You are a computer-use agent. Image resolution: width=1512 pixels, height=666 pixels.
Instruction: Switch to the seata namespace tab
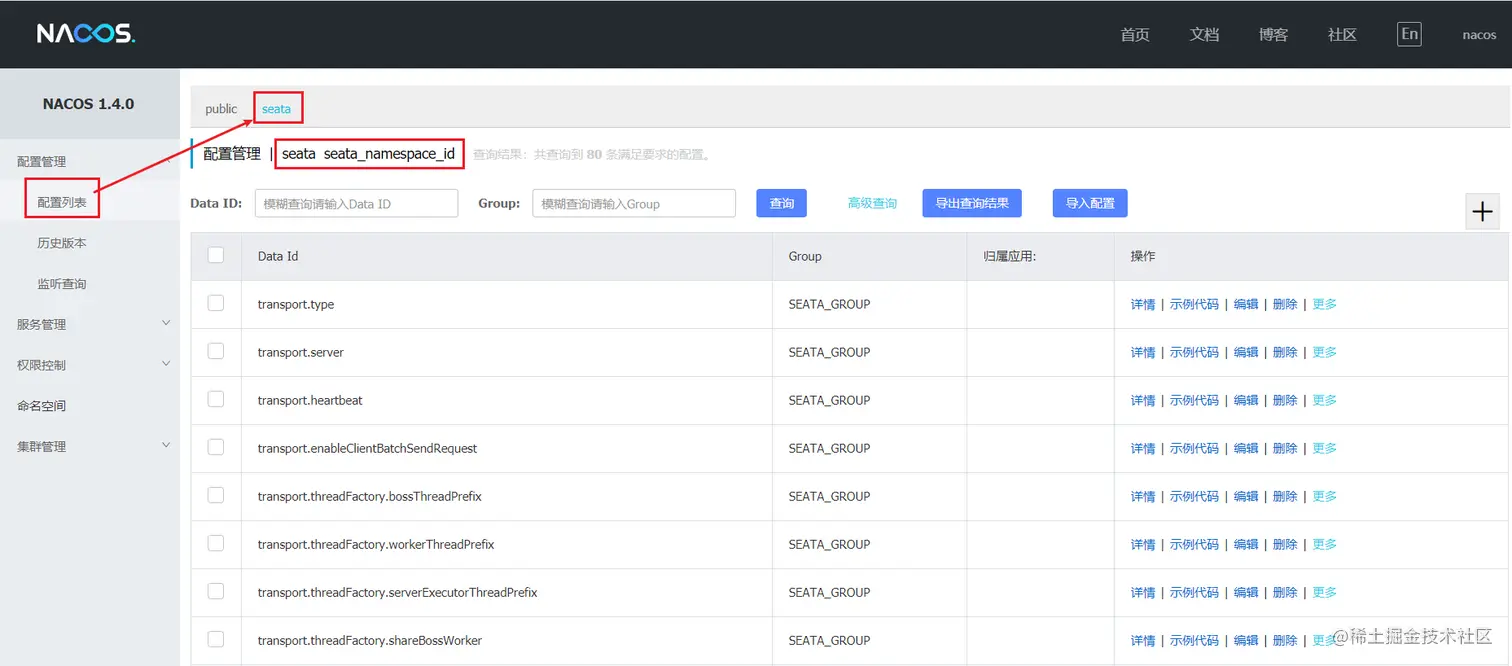276,109
